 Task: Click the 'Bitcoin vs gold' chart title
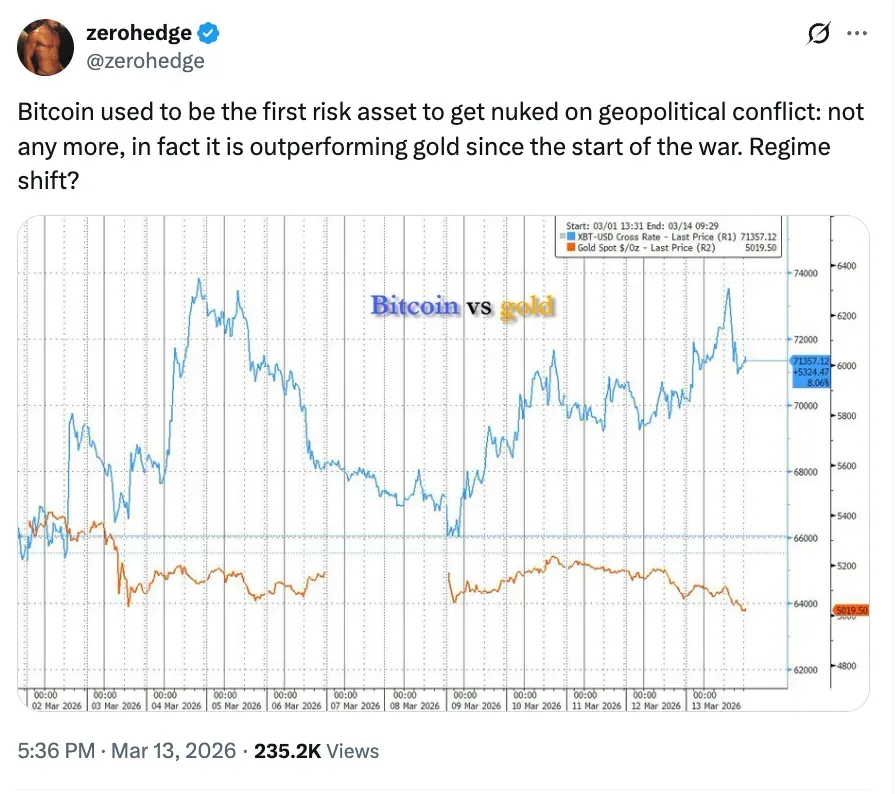click(x=461, y=306)
